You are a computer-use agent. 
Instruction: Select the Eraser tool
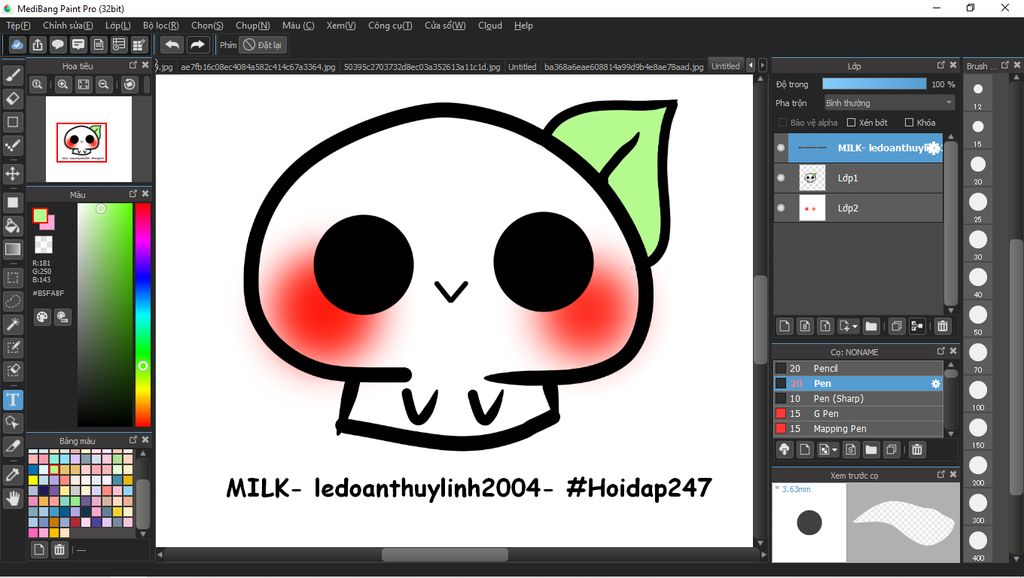coord(13,98)
